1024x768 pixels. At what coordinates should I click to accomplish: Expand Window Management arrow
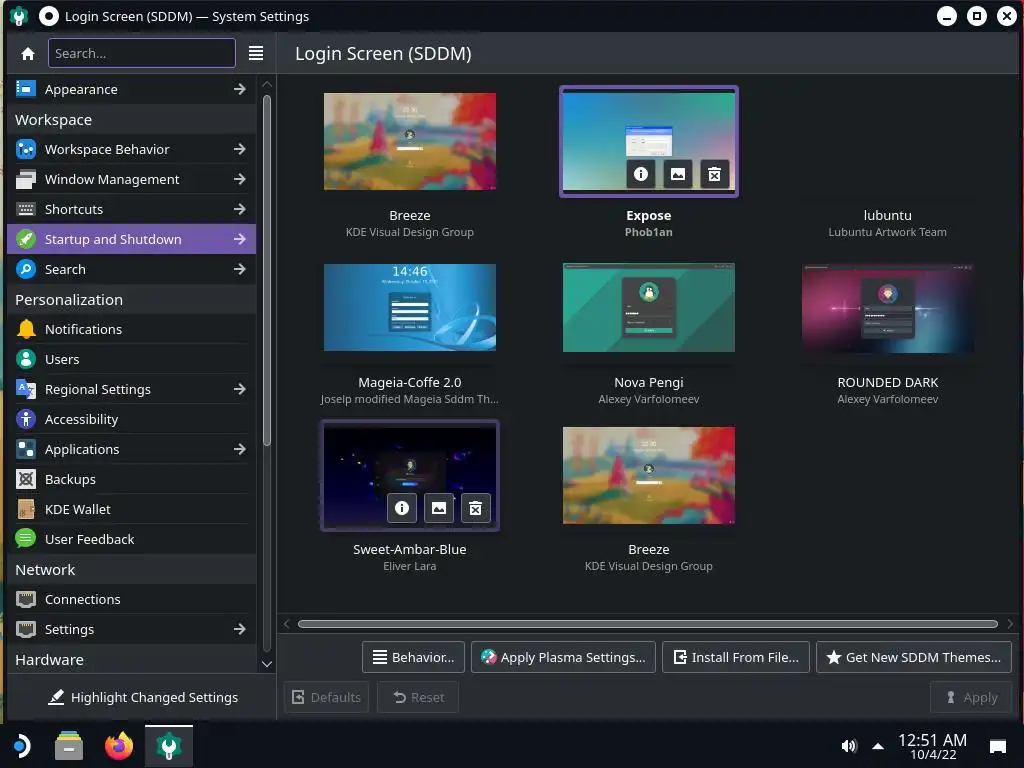(x=240, y=179)
